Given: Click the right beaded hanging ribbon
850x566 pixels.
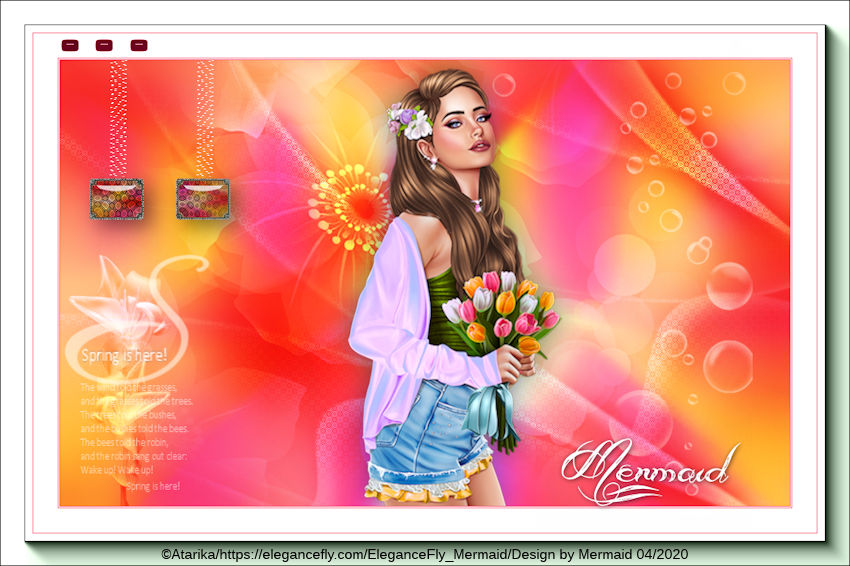Looking at the screenshot, I should [205, 118].
